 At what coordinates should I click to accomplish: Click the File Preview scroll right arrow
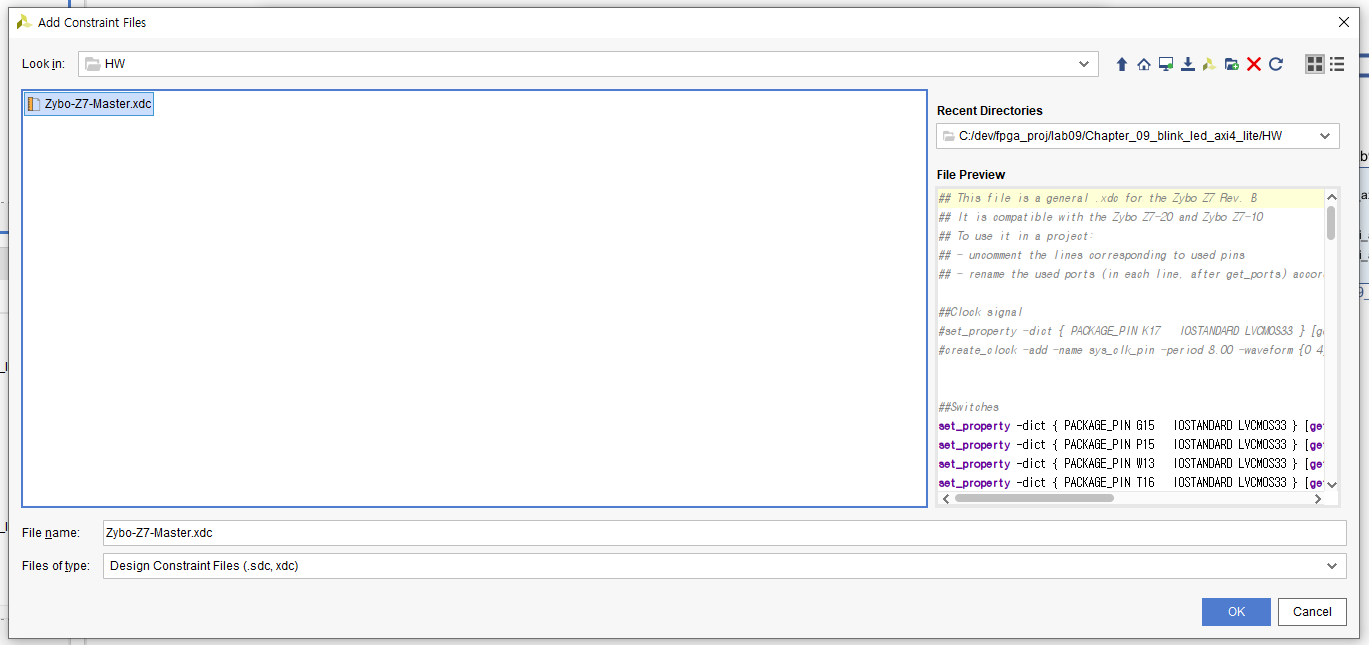pyautogui.click(x=1318, y=498)
